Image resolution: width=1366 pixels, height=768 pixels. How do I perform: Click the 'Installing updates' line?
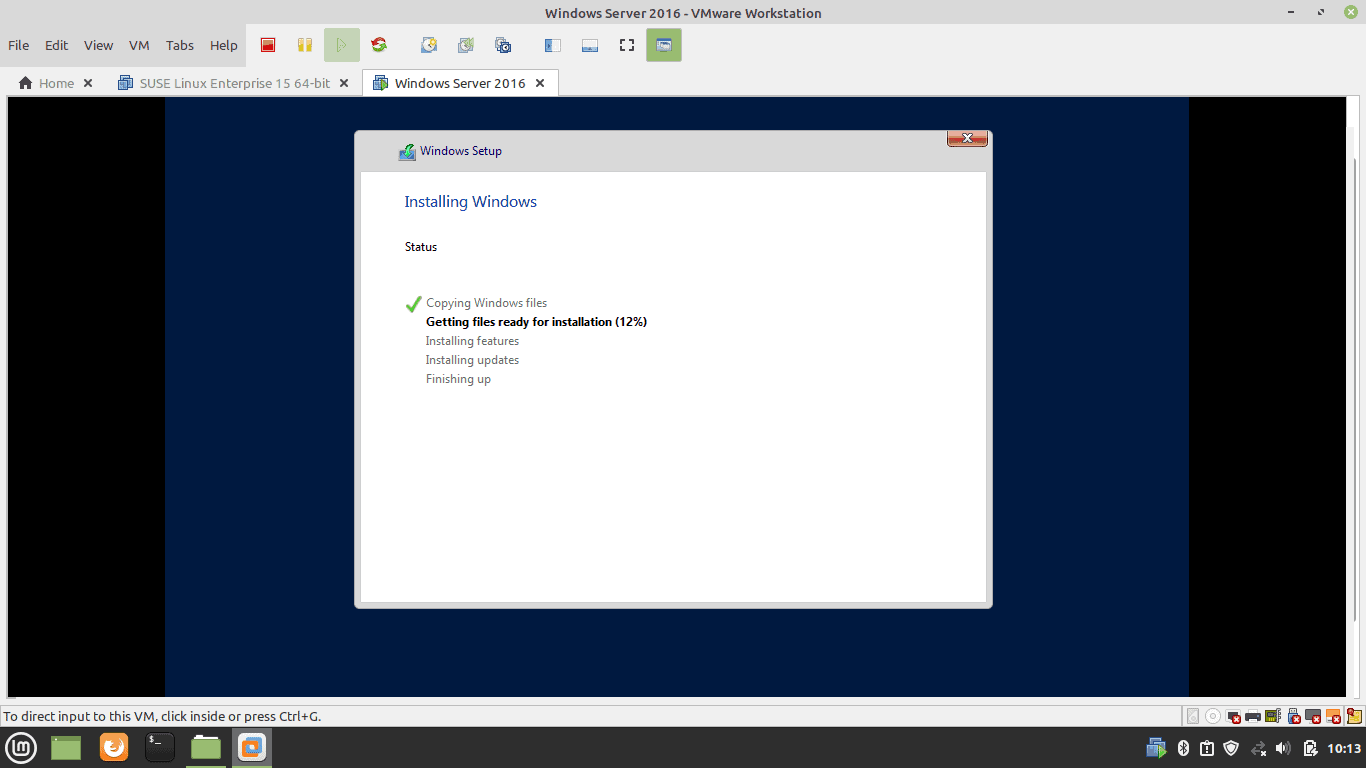coord(472,360)
